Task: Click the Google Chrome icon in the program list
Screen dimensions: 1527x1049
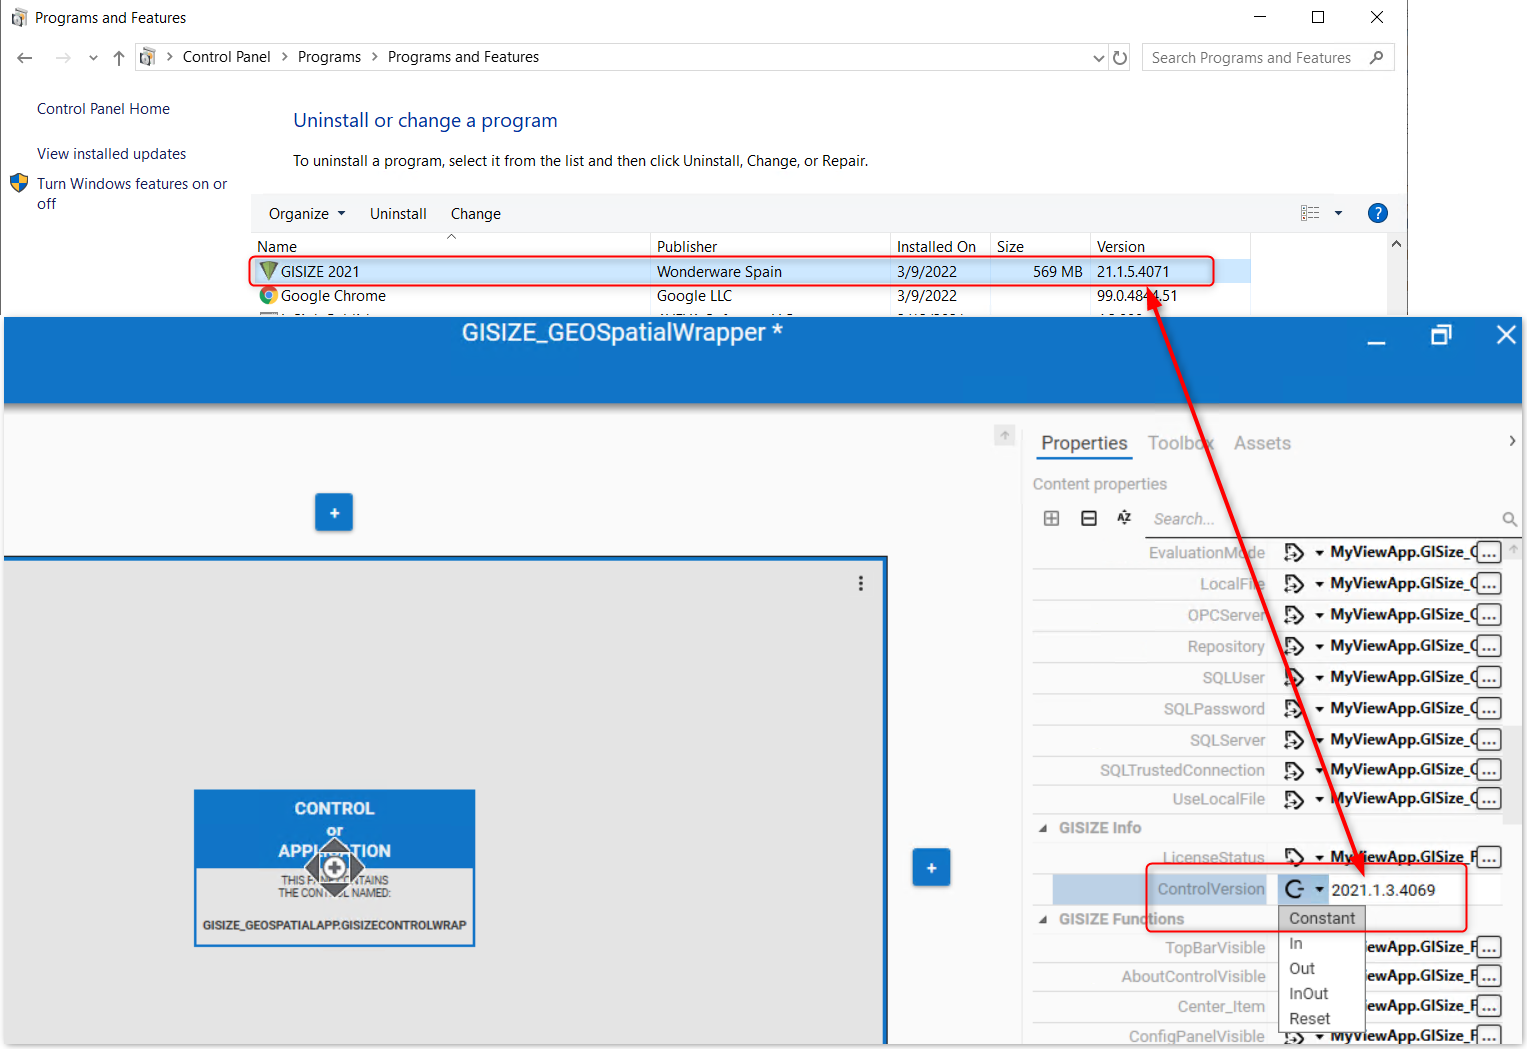Action: coord(268,296)
